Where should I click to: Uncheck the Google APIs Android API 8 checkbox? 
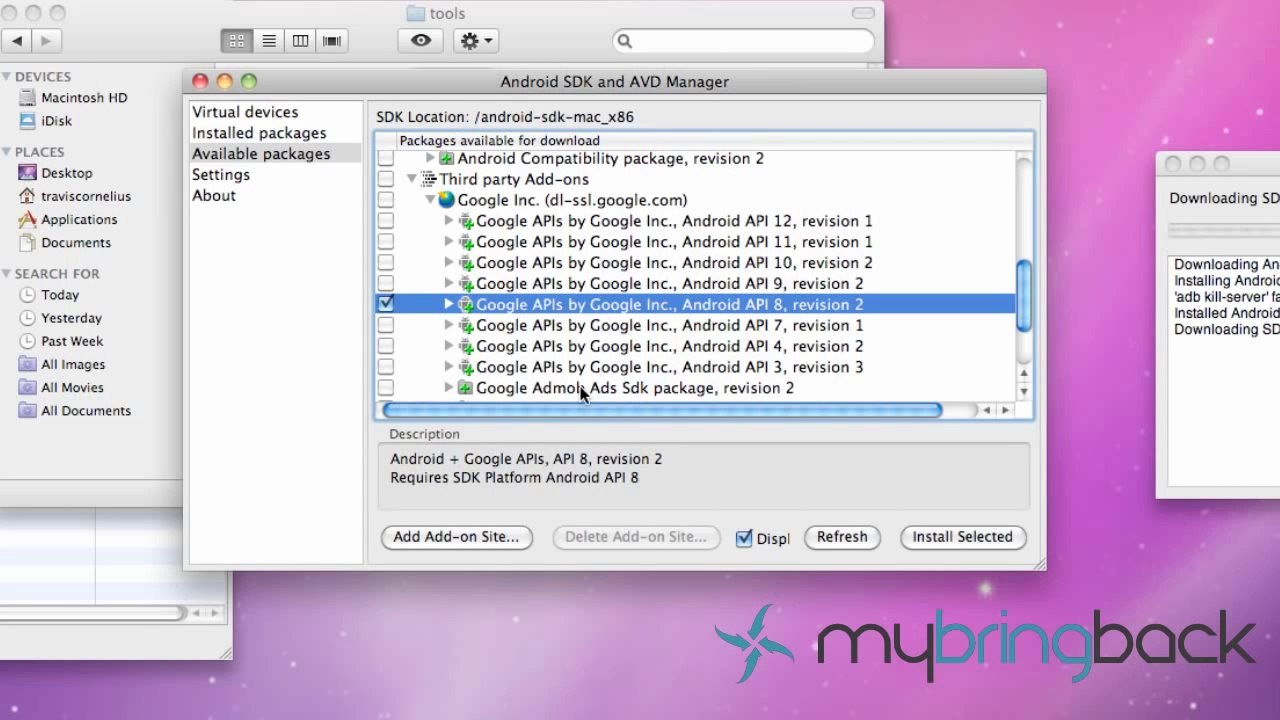click(x=386, y=304)
